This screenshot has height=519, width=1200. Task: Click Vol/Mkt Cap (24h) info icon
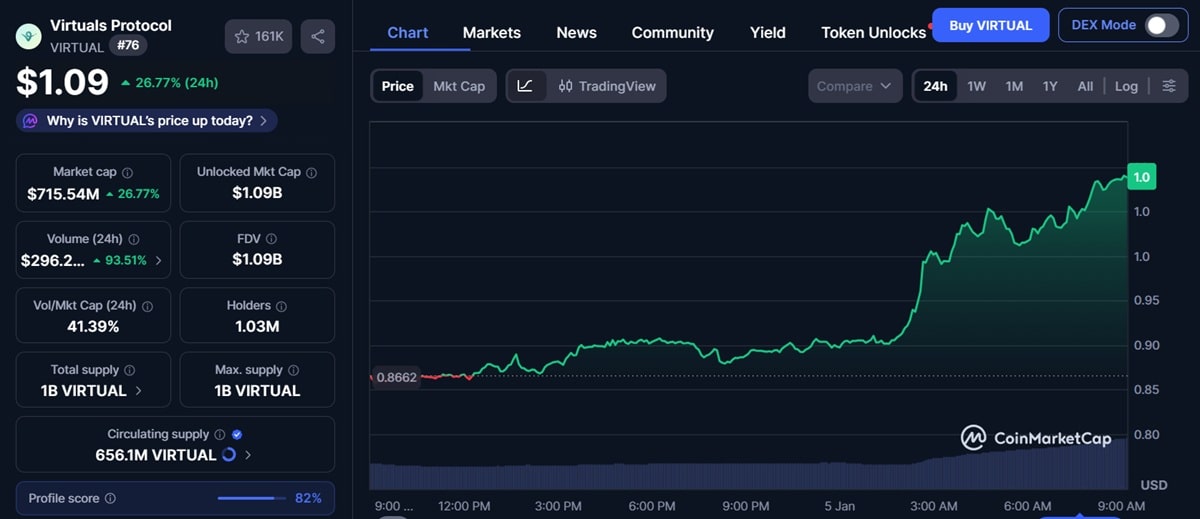click(146, 306)
